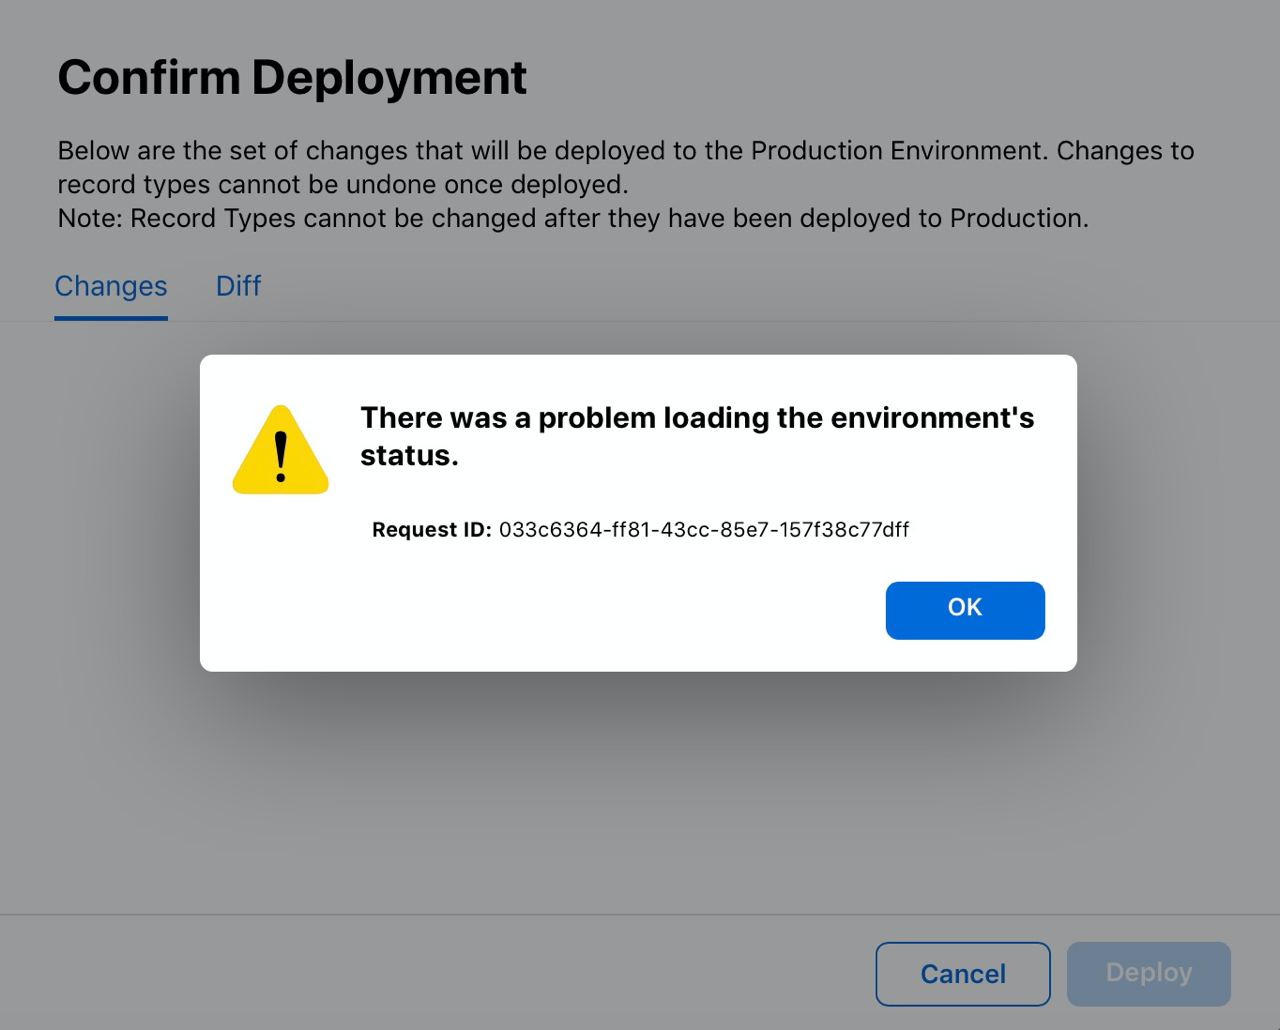Click the OK button in the error dialog

click(x=964, y=609)
